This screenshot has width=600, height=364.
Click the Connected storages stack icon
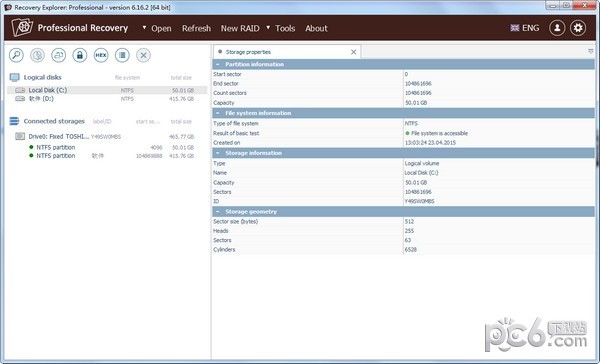(x=14, y=121)
